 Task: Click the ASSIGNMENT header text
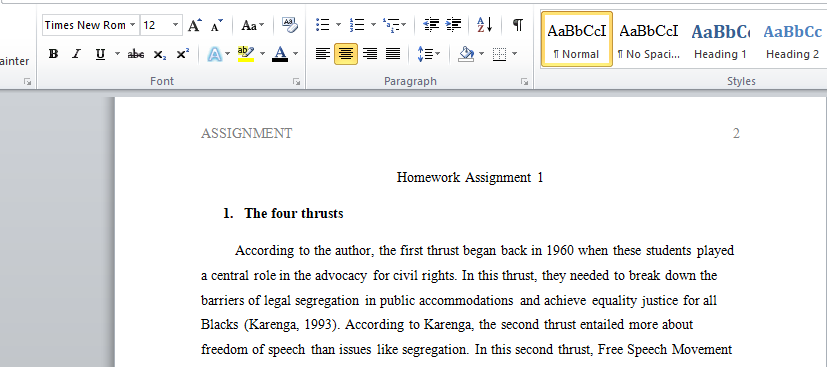(x=246, y=133)
